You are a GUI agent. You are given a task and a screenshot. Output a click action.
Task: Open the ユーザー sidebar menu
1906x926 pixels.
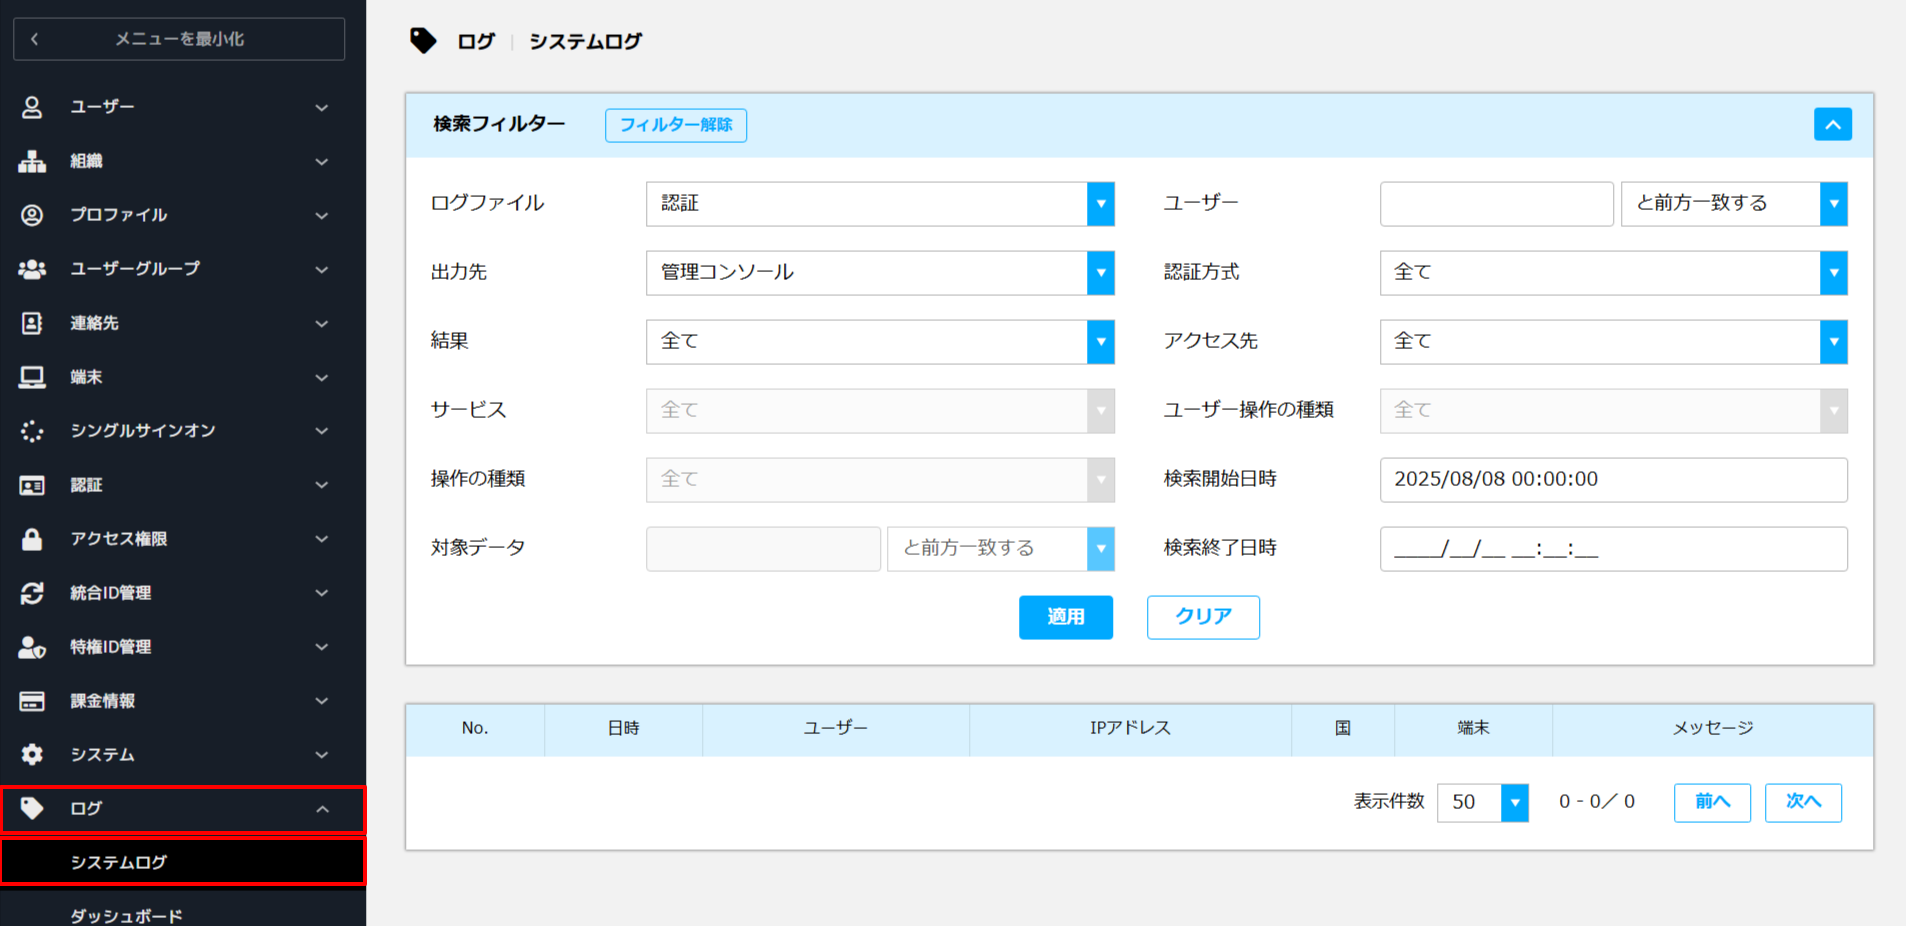(x=183, y=107)
